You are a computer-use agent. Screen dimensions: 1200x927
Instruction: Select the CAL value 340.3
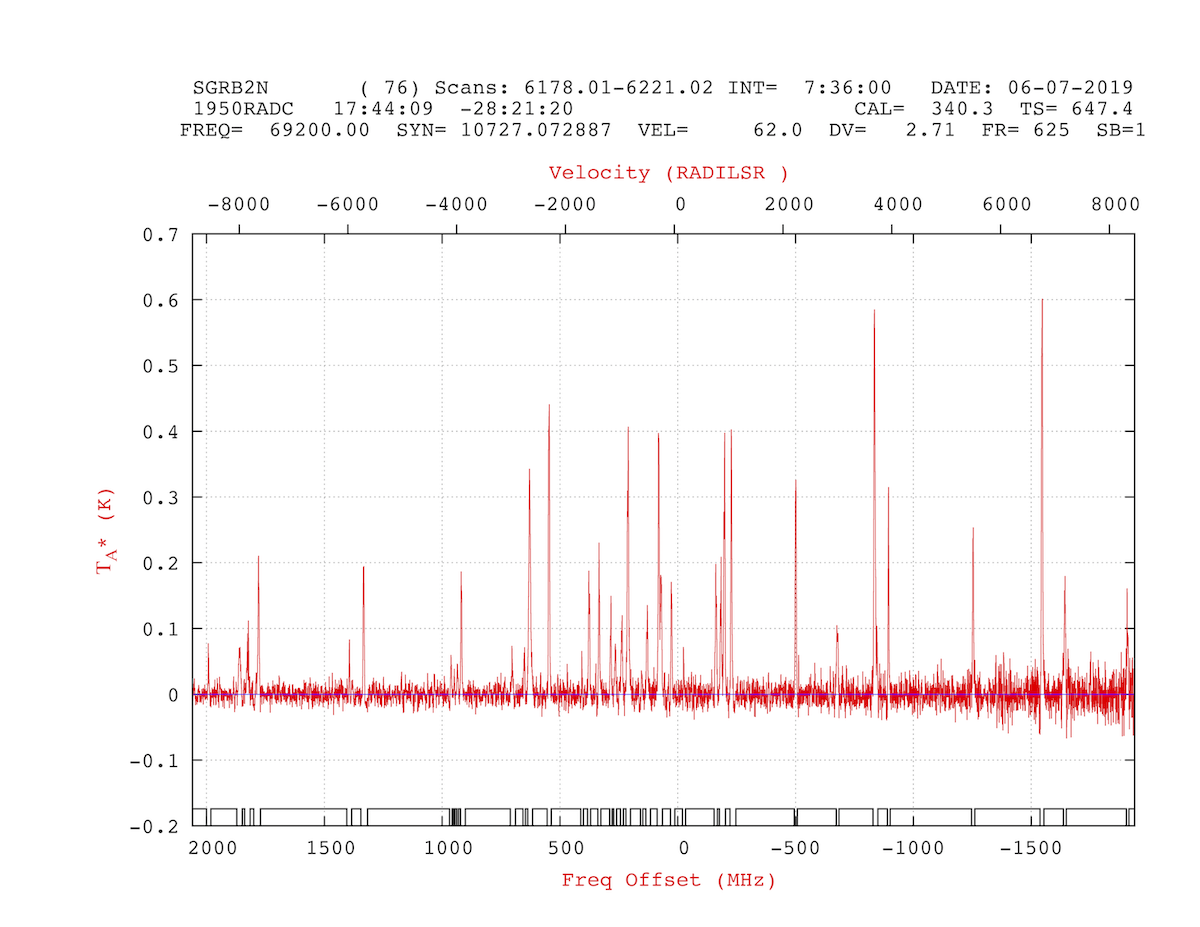963,108
